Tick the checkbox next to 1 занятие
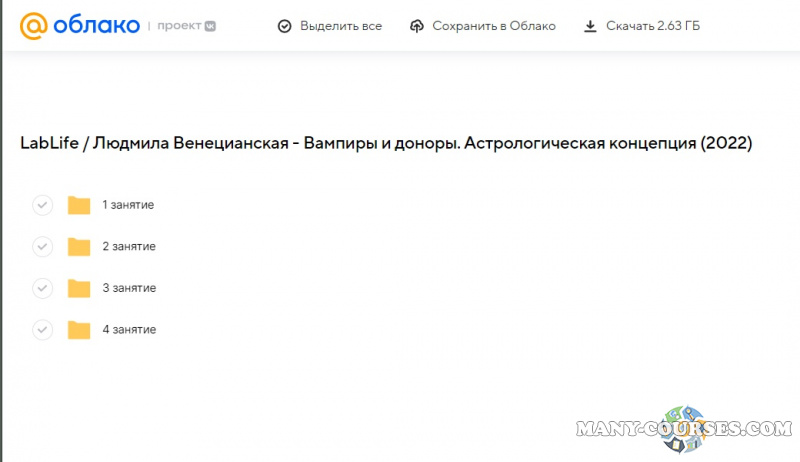The width and height of the screenshot is (800, 462). coord(42,205)
